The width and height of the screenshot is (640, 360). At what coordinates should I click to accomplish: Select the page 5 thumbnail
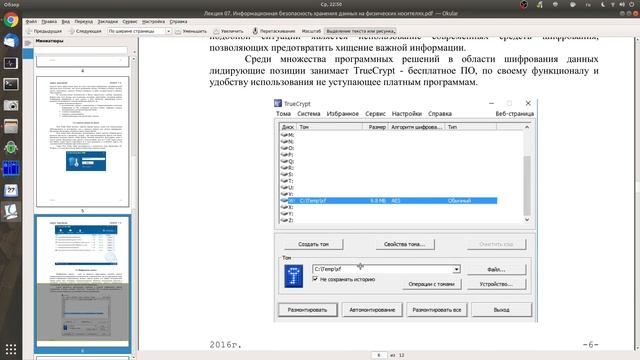point(82,141)
